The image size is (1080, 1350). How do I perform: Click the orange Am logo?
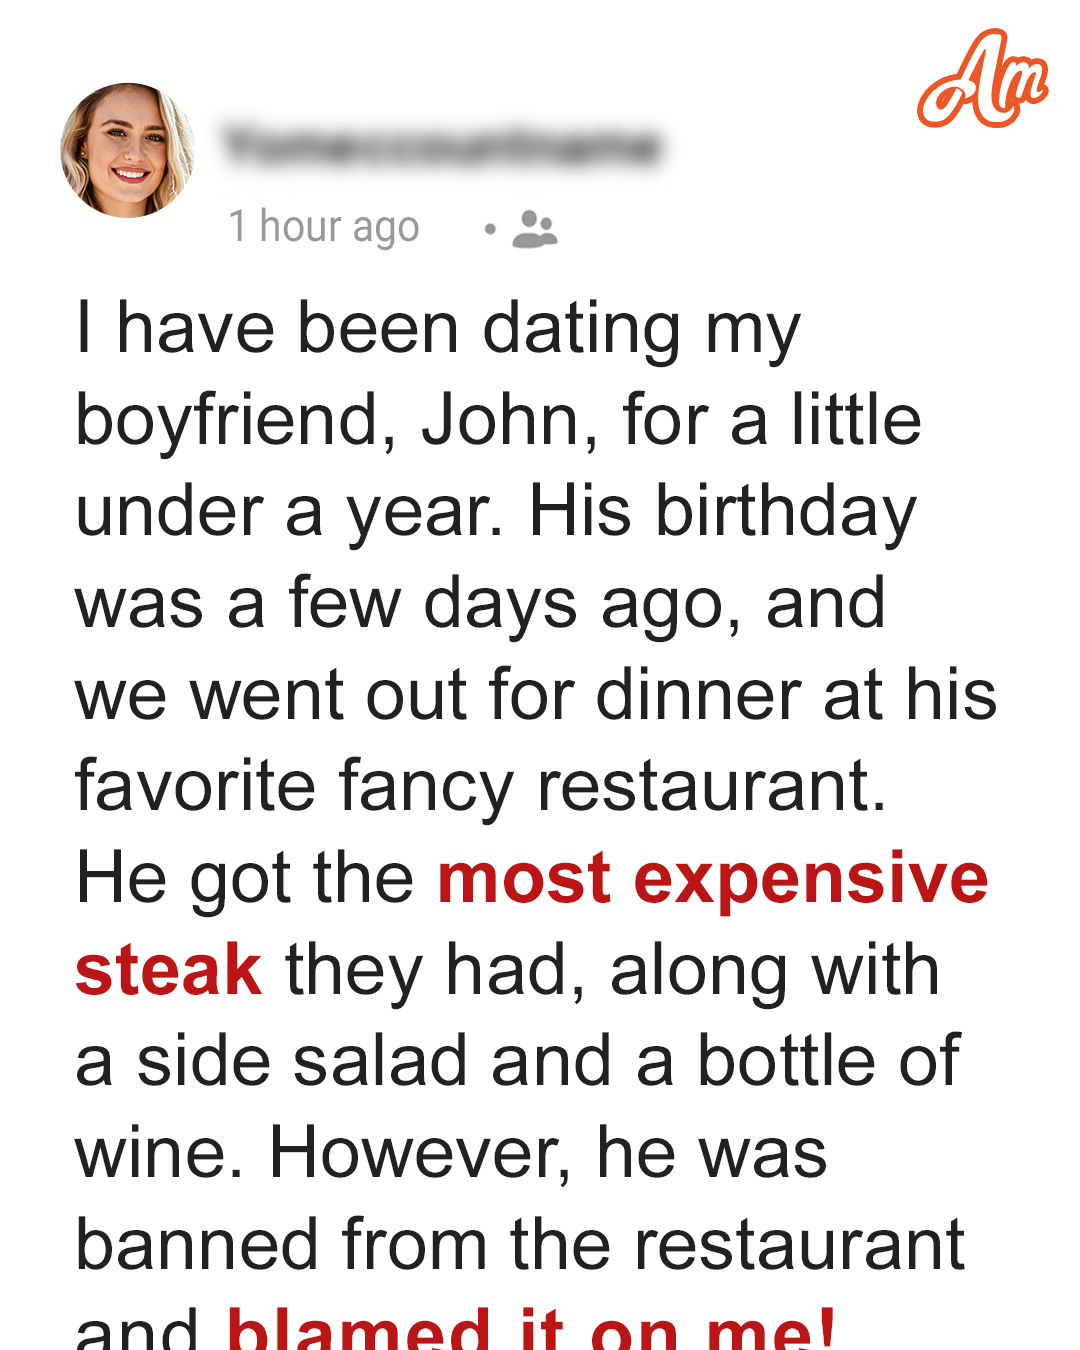(983, 79)
